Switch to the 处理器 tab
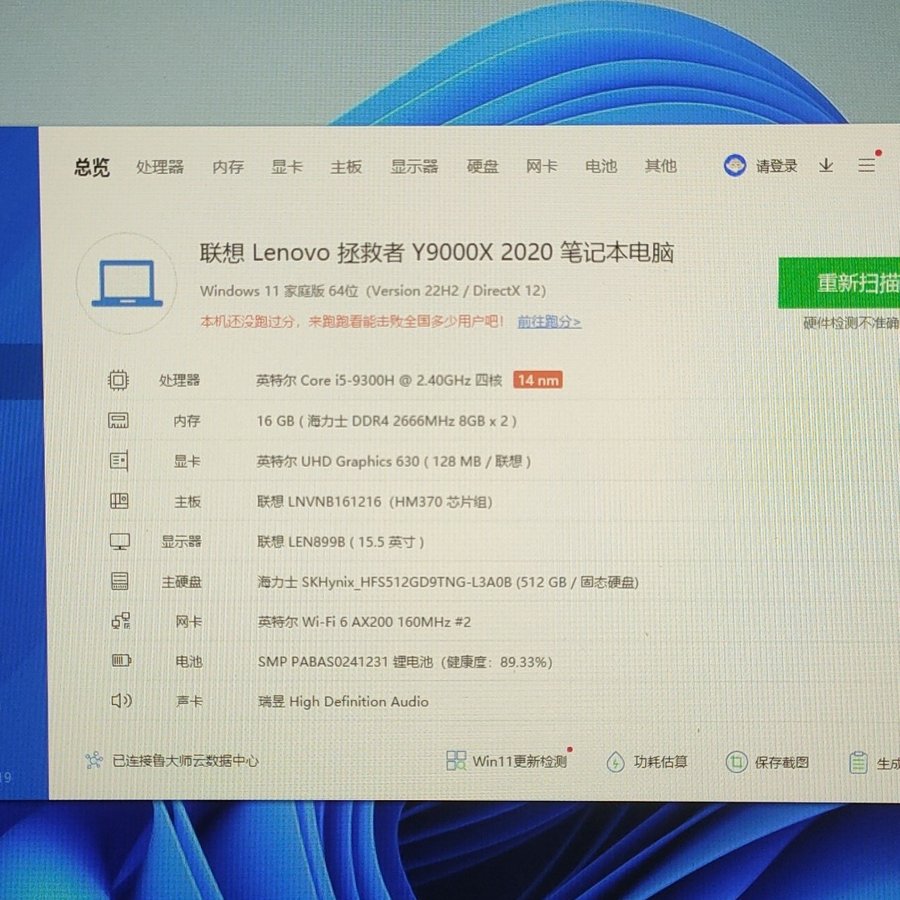Screen dimensions: 900x900 pos(160,167)
